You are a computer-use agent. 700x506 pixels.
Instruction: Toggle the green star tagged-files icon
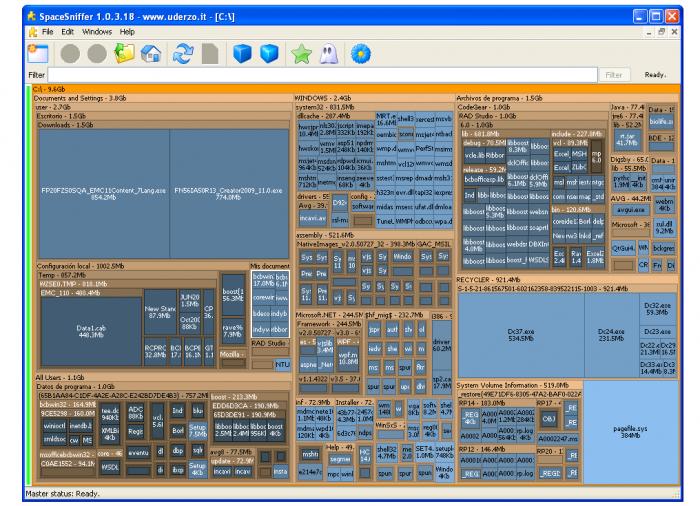pyautogui.click(x=300, y=54)
